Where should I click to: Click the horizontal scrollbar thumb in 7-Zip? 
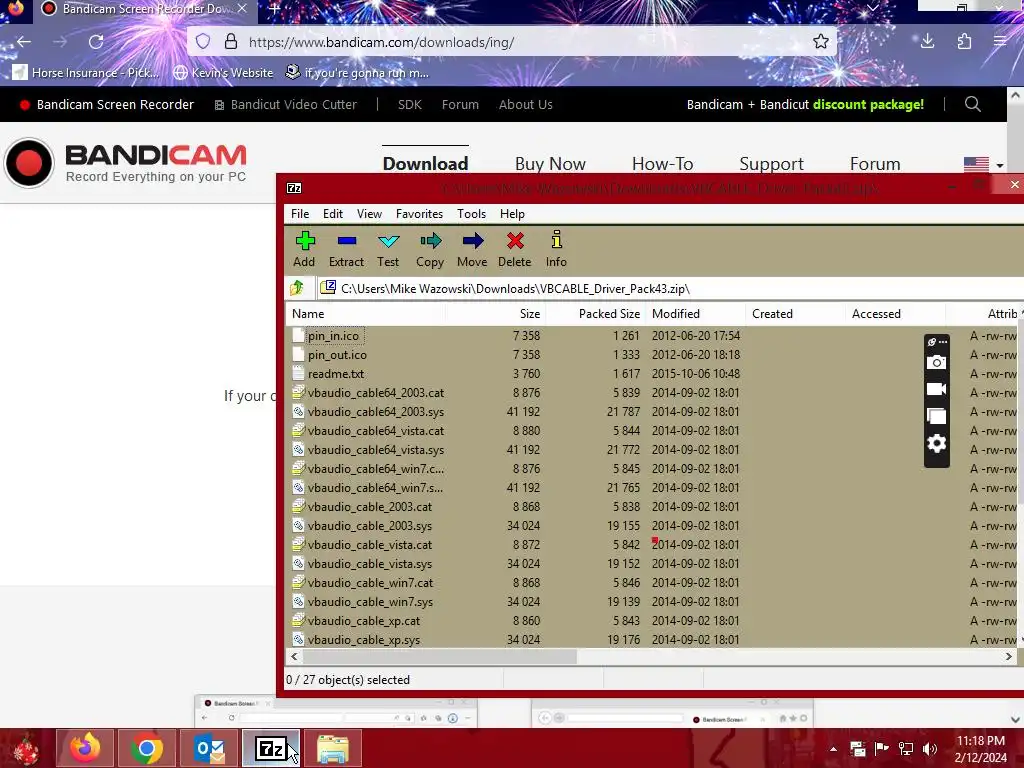click(x=439, y=656)
